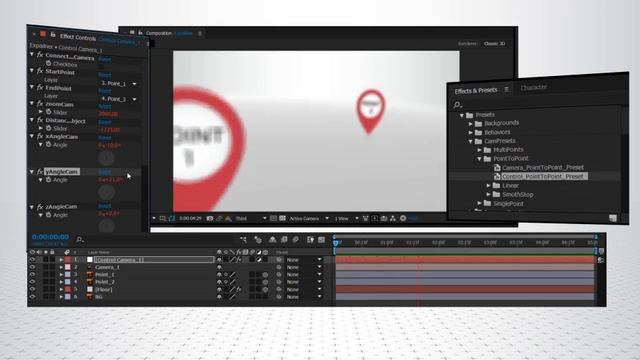
Task: Open the Active Camera view dropdown
Action: pos(309,218)
